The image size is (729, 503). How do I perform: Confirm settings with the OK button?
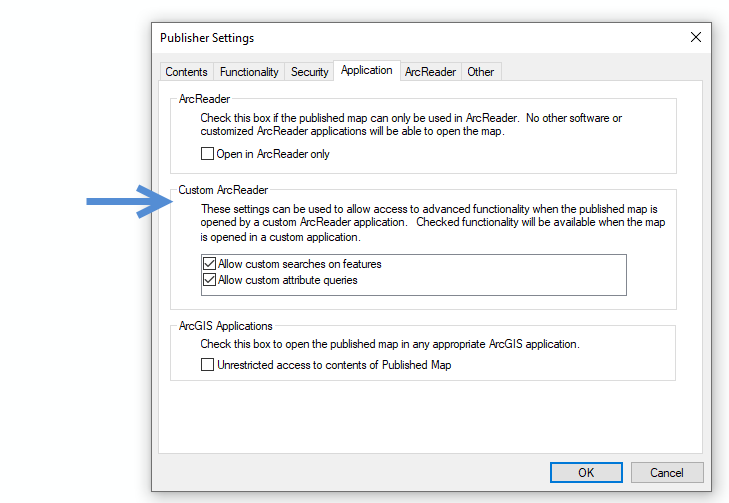(x=586, y=472)
